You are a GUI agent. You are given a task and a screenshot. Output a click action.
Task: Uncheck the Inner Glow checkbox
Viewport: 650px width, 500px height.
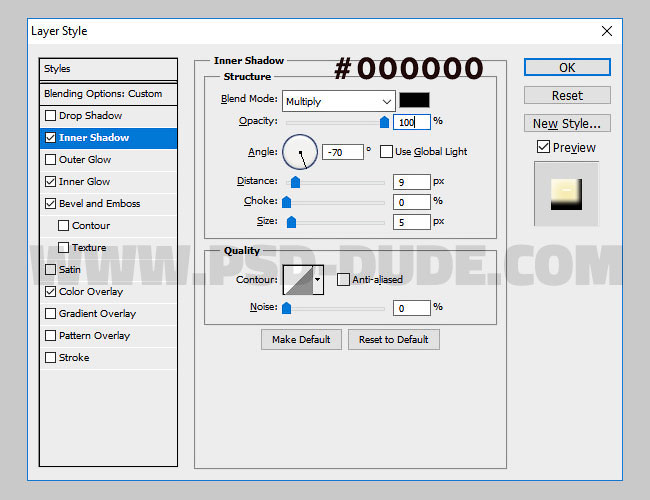(50, 181)
